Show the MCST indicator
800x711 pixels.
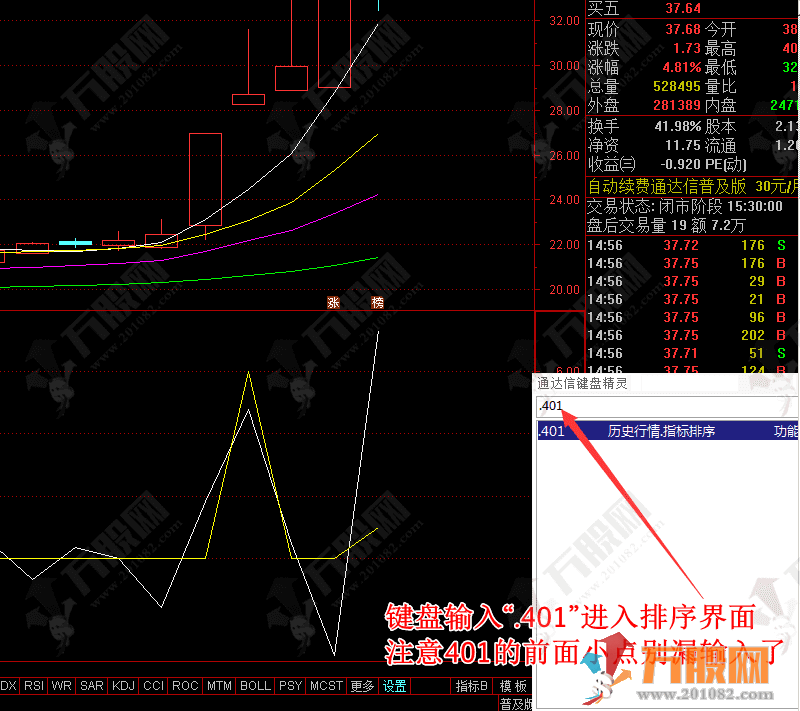pos(327,686)
